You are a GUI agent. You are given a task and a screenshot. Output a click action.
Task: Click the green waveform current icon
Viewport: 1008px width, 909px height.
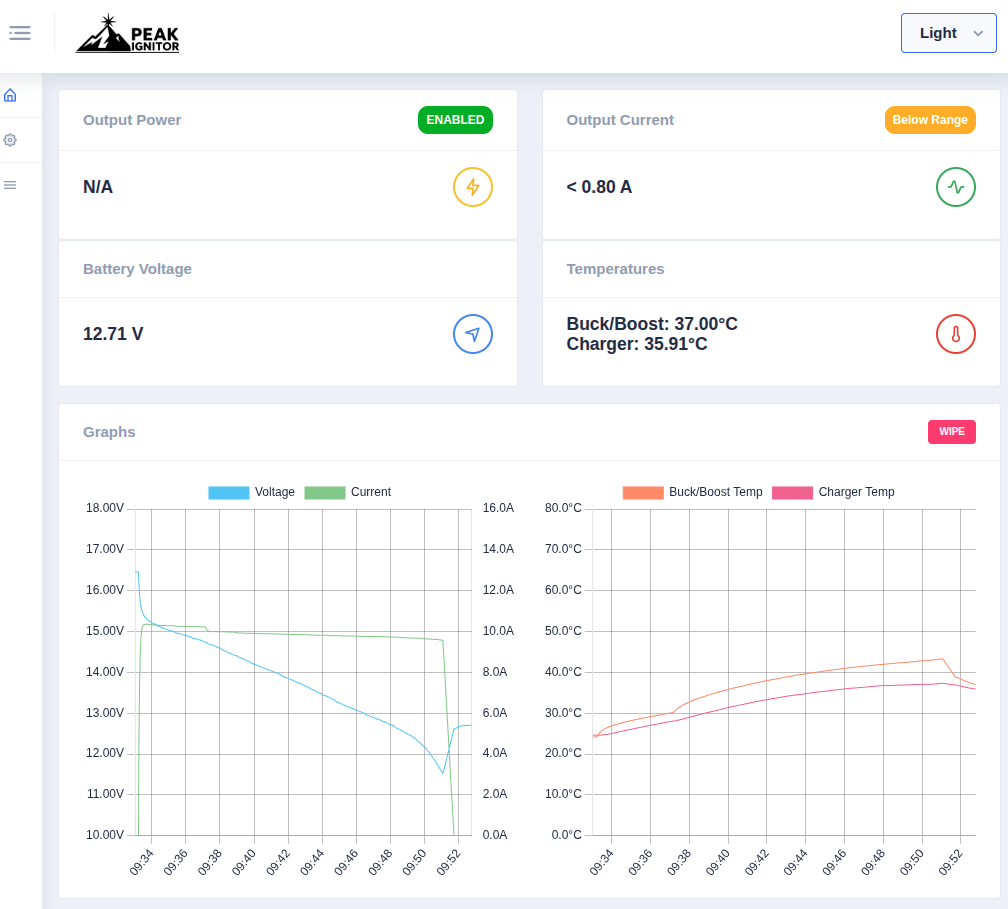point(955,187)
